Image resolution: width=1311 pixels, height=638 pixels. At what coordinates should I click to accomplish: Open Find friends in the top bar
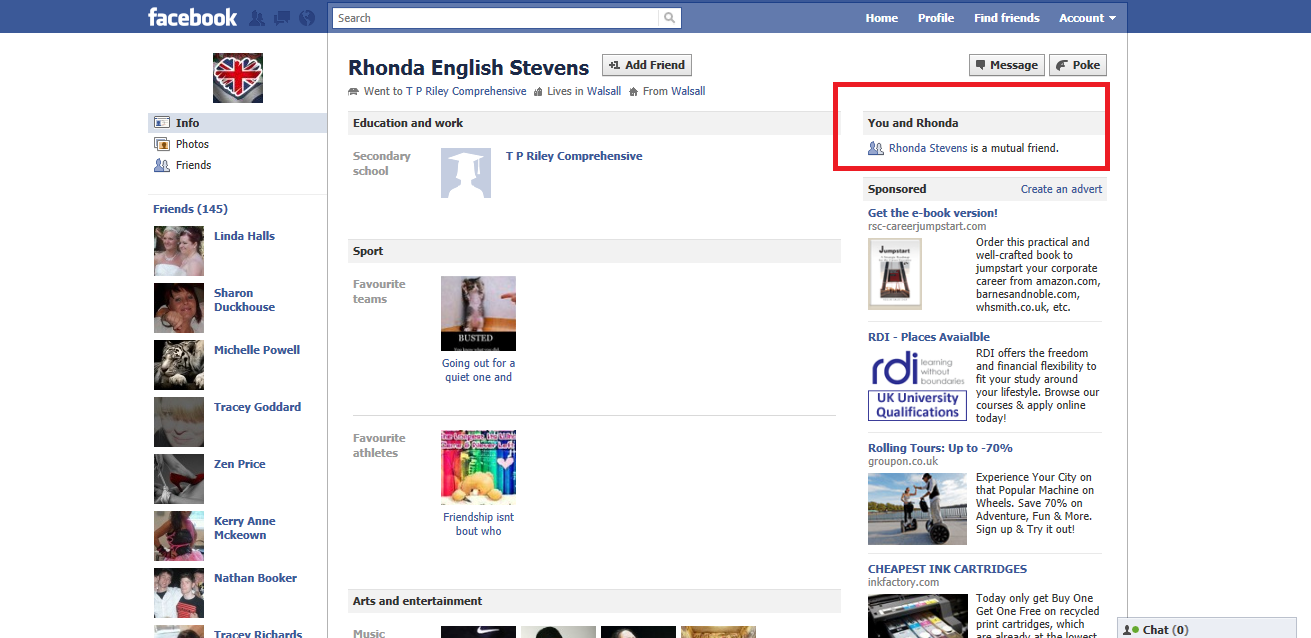pyautogui.click(x=1007, y=18)
